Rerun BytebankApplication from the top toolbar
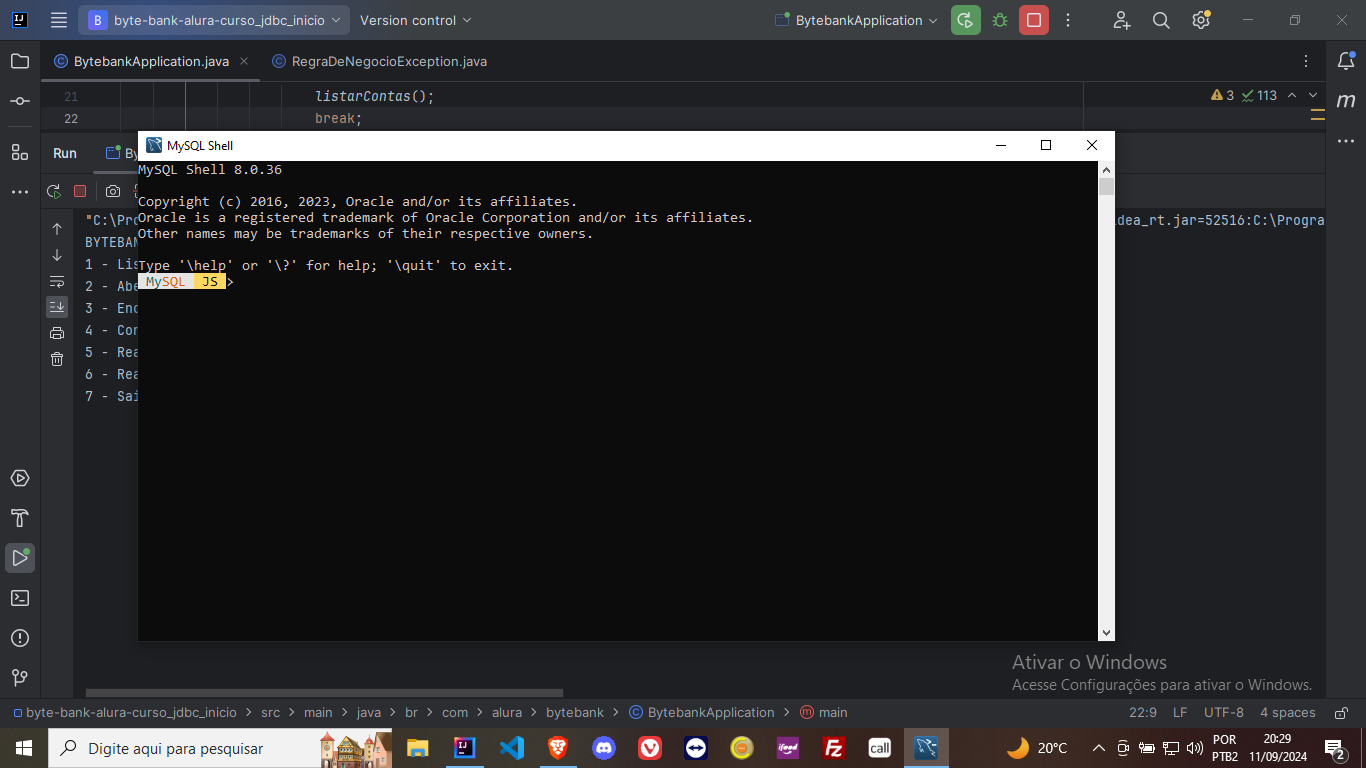Viewport: 1366px width, 768px height. click(965, 20)
